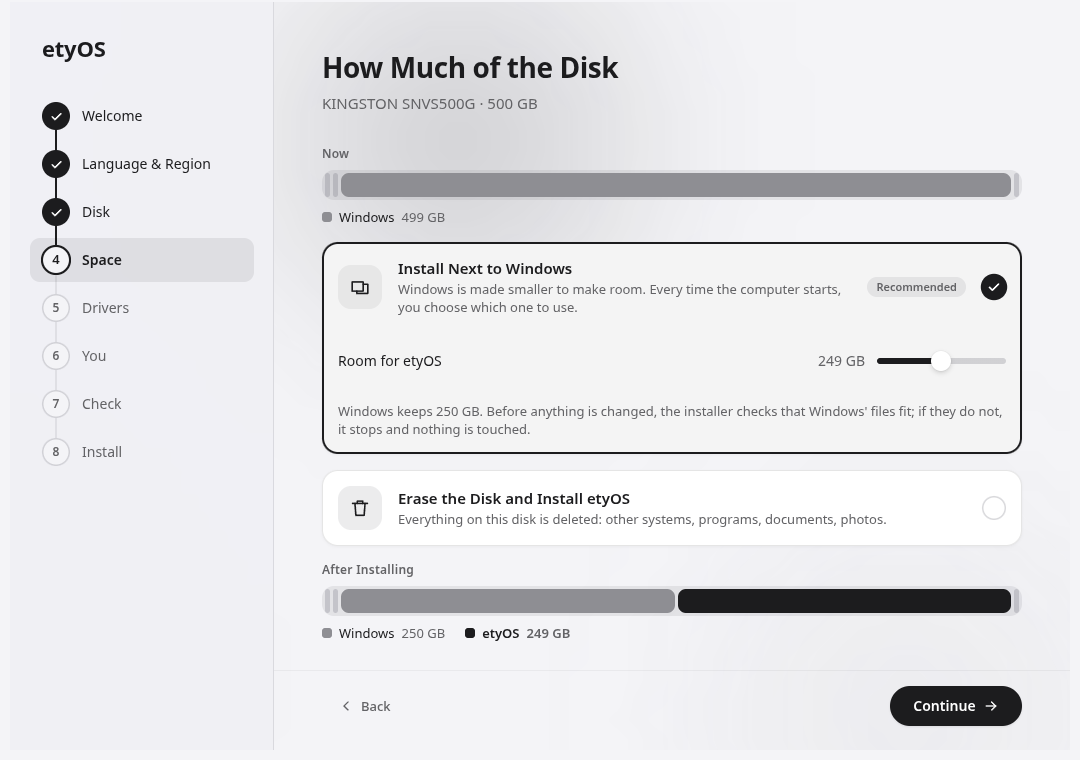1080x760 pixels.
Task: Click the trash can erase icon
Action: click(360, 509)
